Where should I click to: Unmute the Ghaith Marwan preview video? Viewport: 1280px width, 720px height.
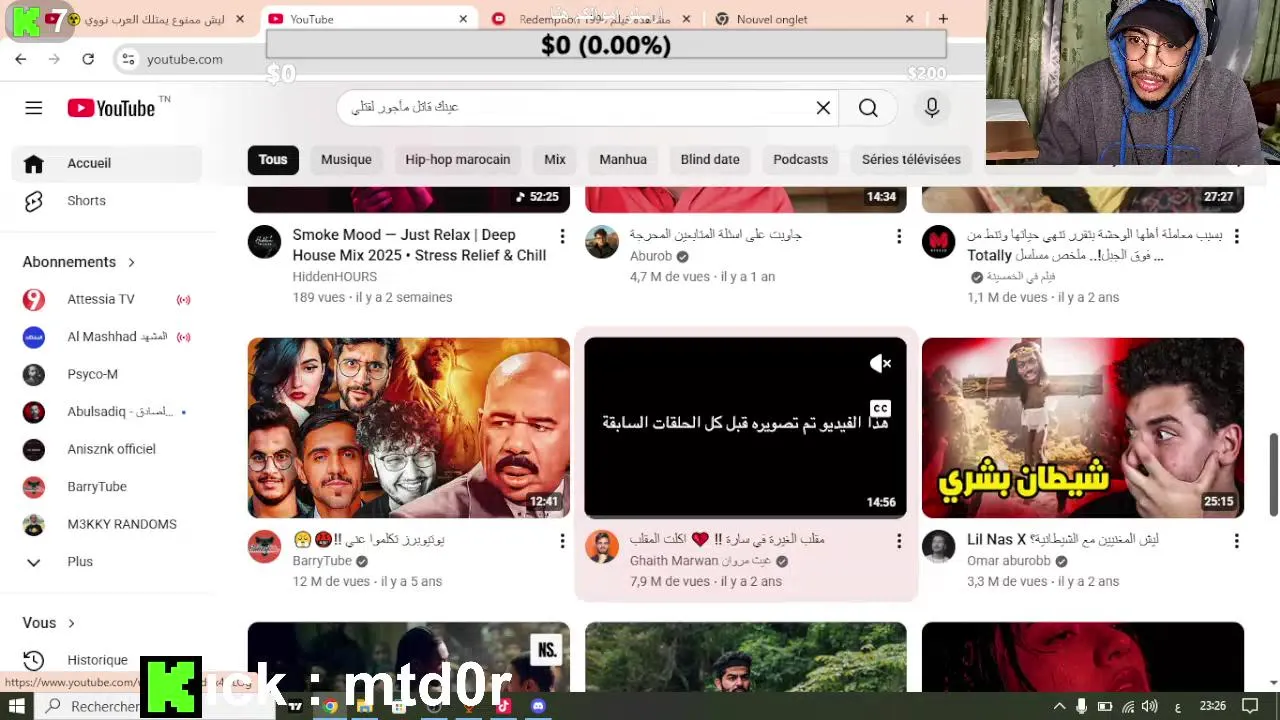tap(880, 364)
